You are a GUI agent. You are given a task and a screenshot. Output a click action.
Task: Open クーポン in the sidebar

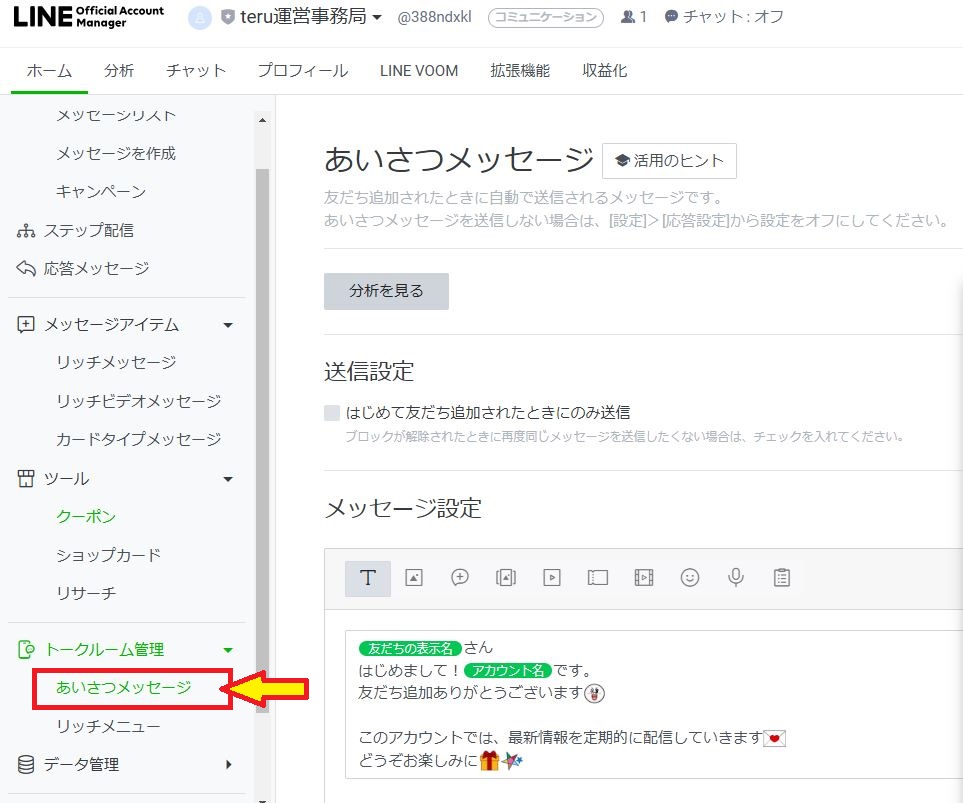click(x=86, y=517)
